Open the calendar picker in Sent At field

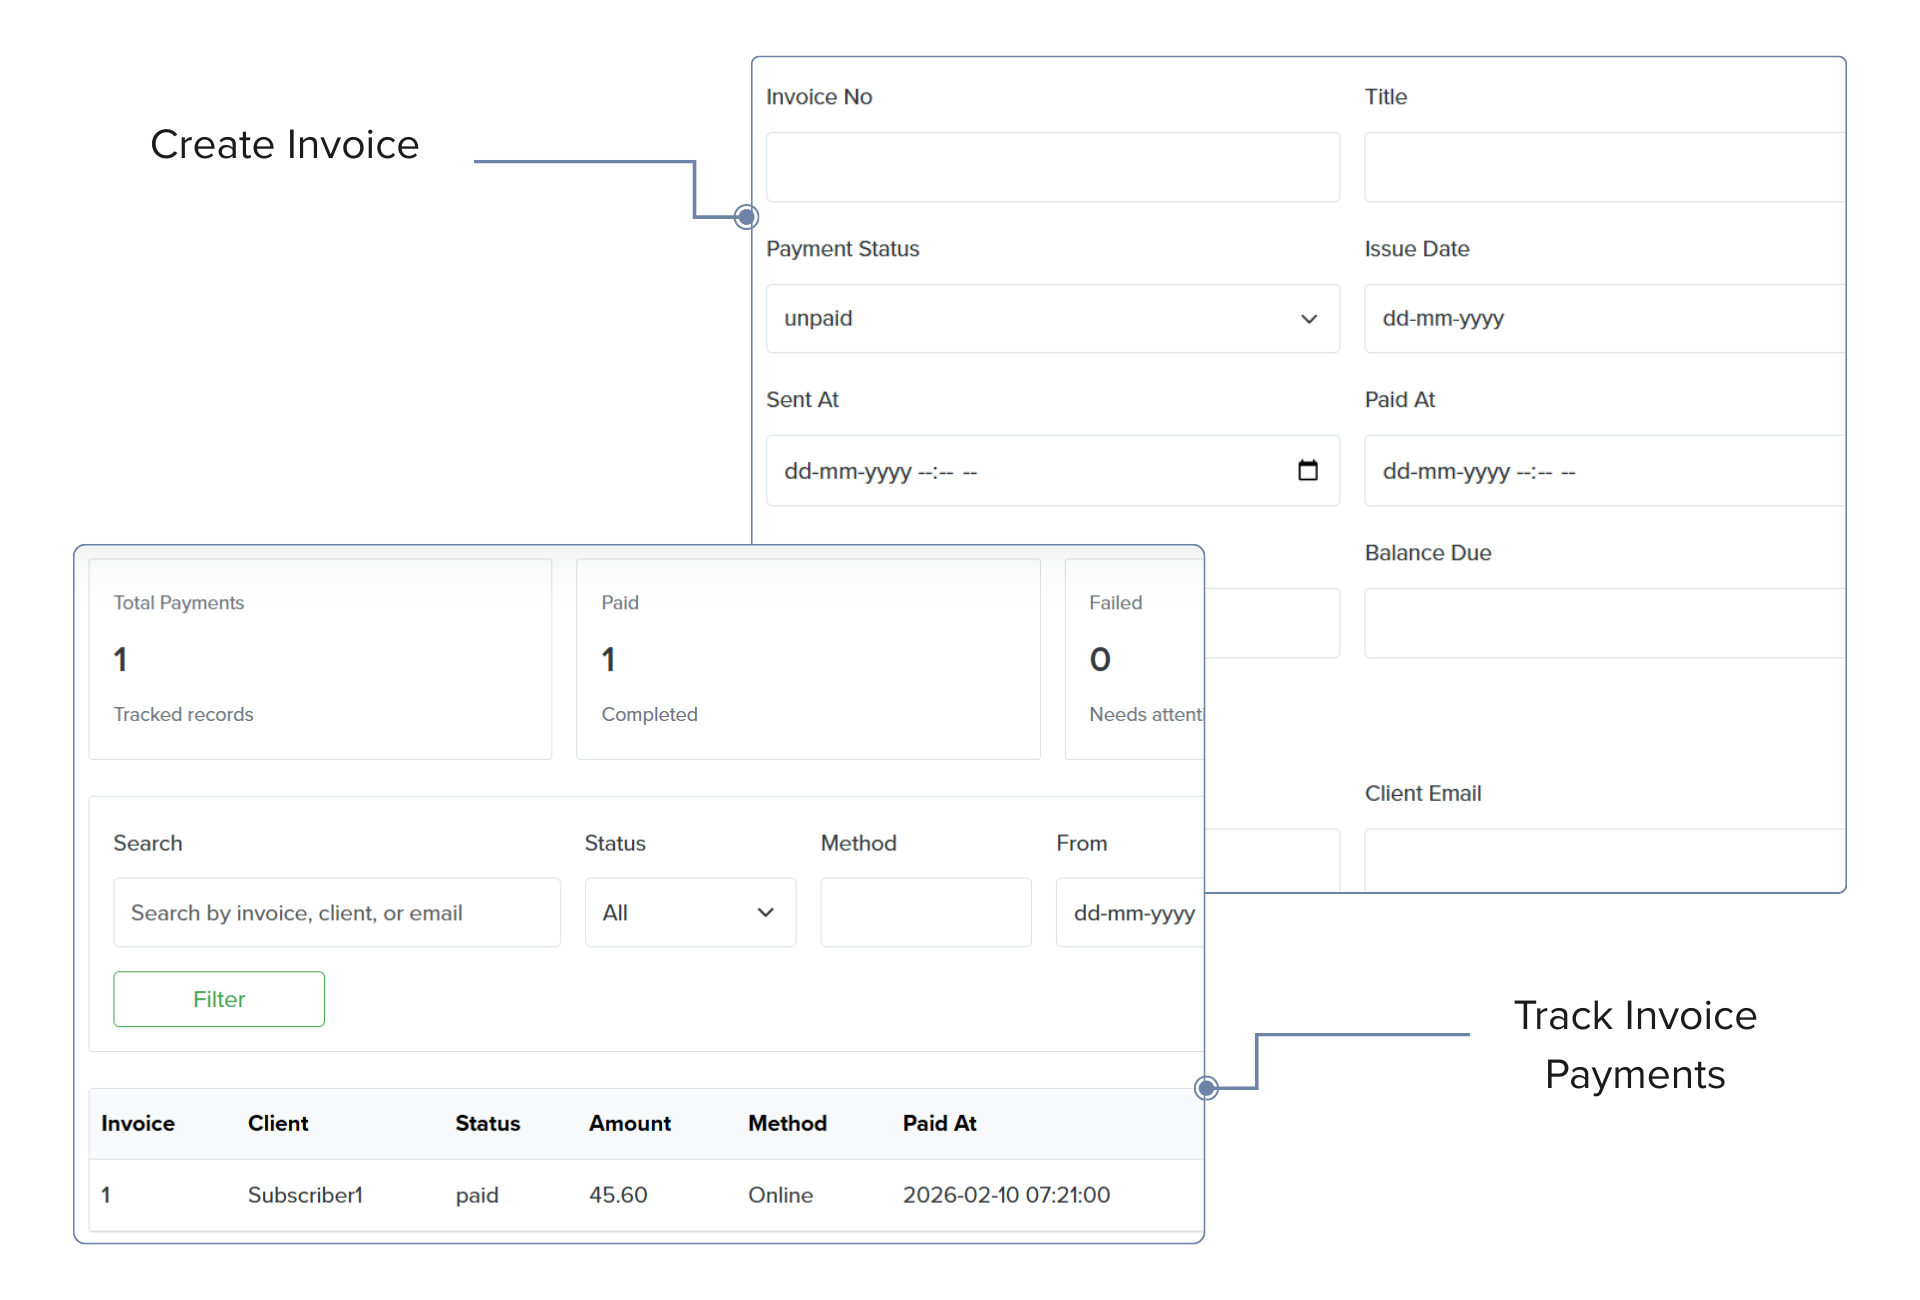1308,470
